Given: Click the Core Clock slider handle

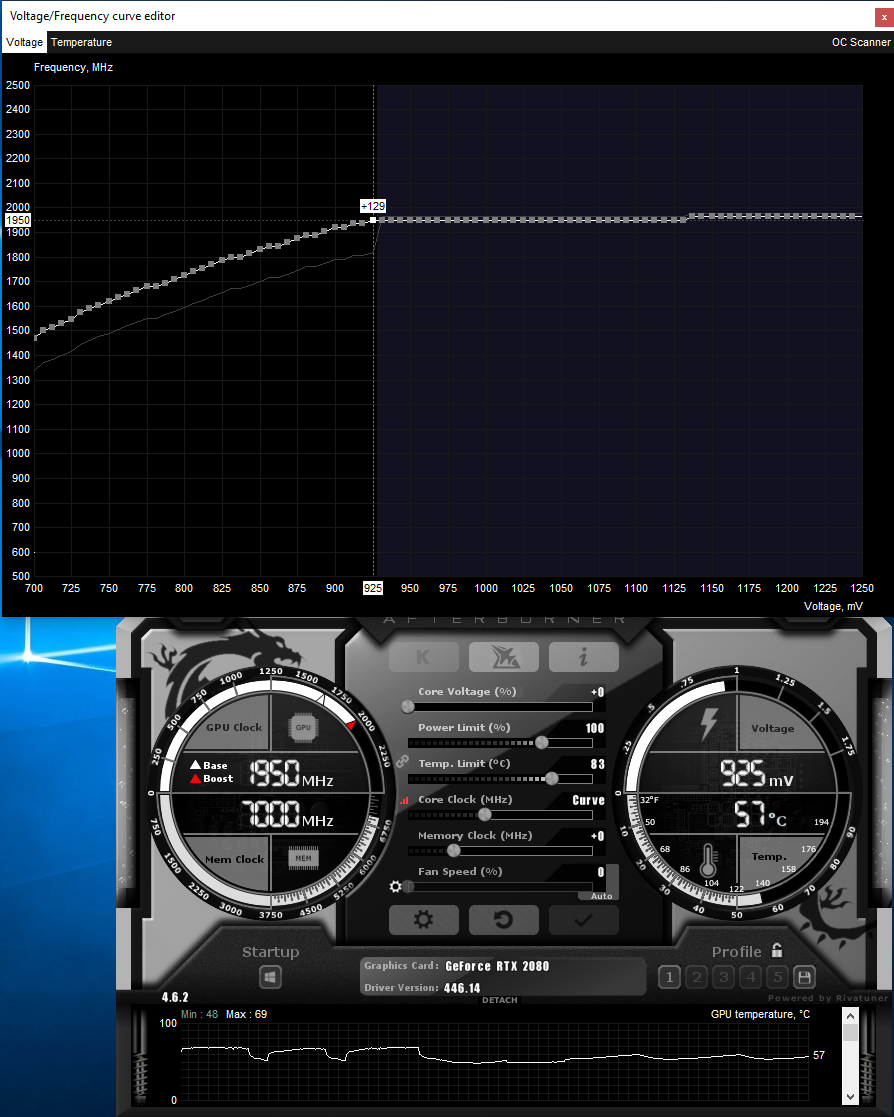Looking at the screenshot, I should click(x=485, y=814).
